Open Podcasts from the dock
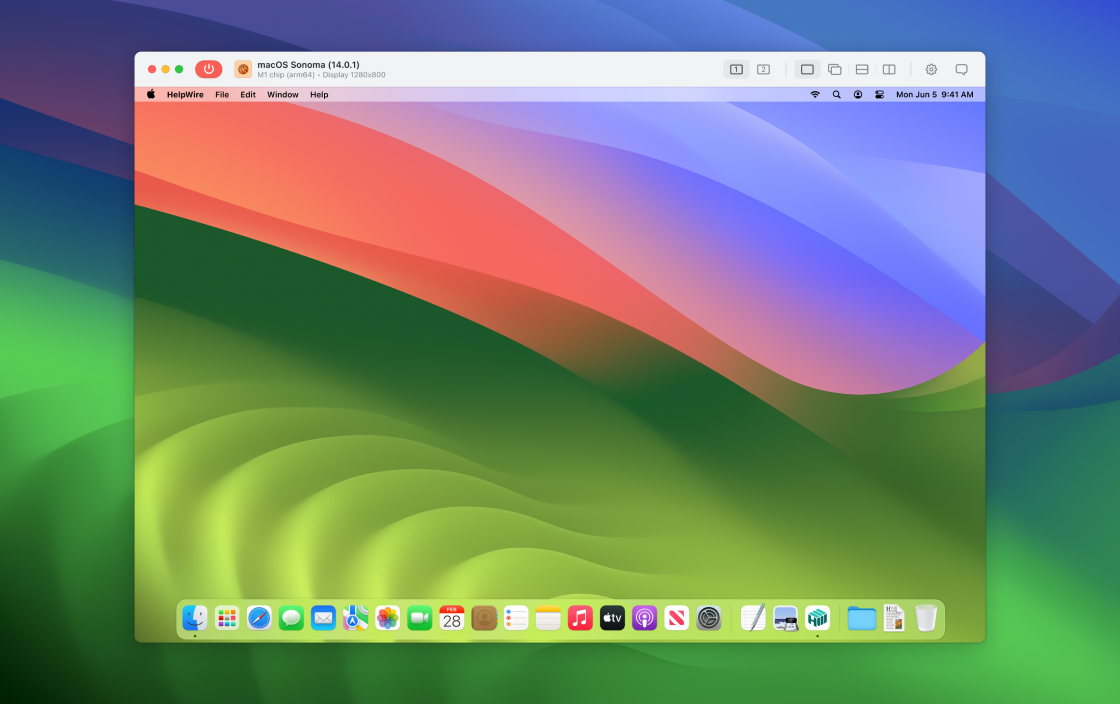 pyautogui.click(x=644, y=618)
